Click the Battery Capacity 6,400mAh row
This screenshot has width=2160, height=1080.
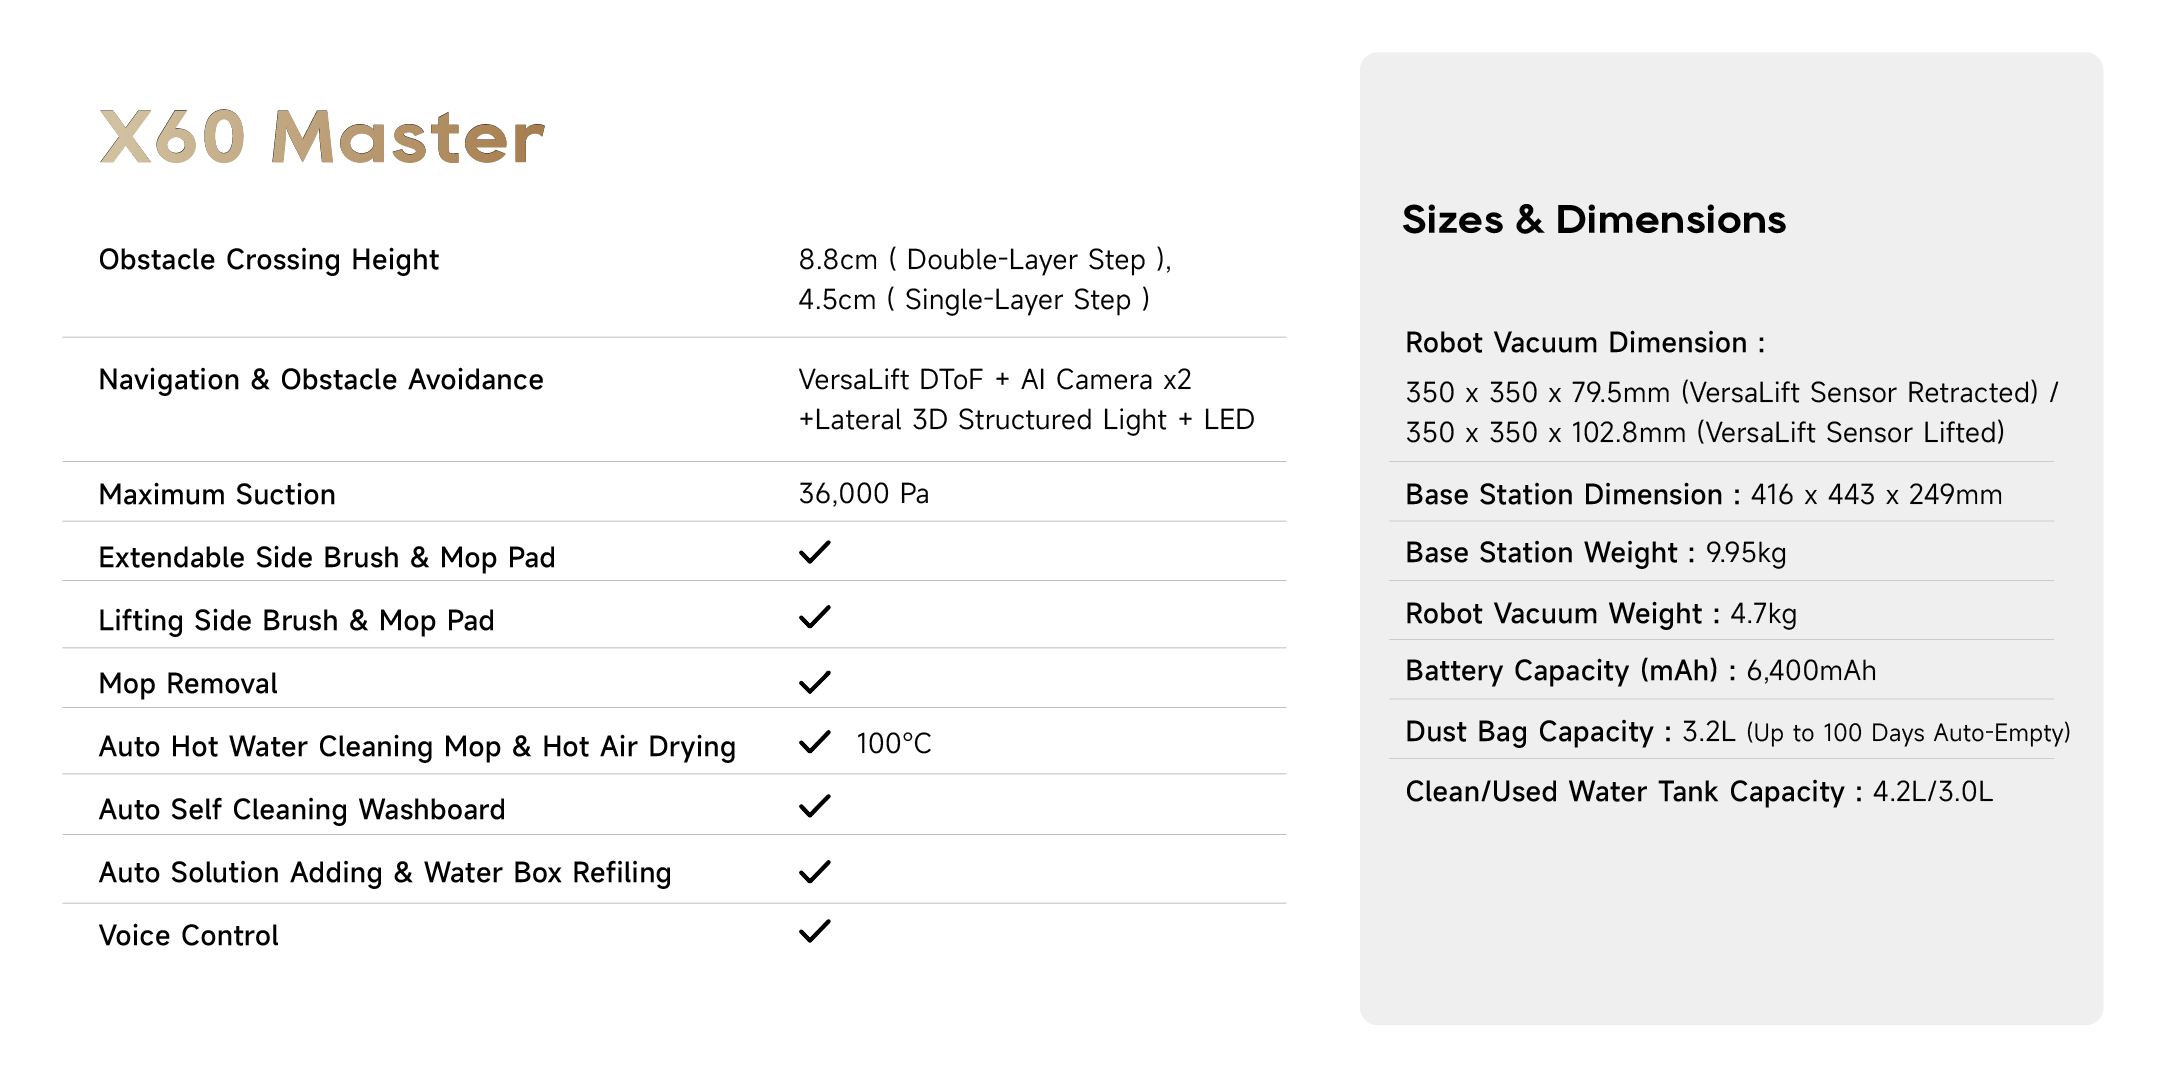click(x=1640, y=671)
